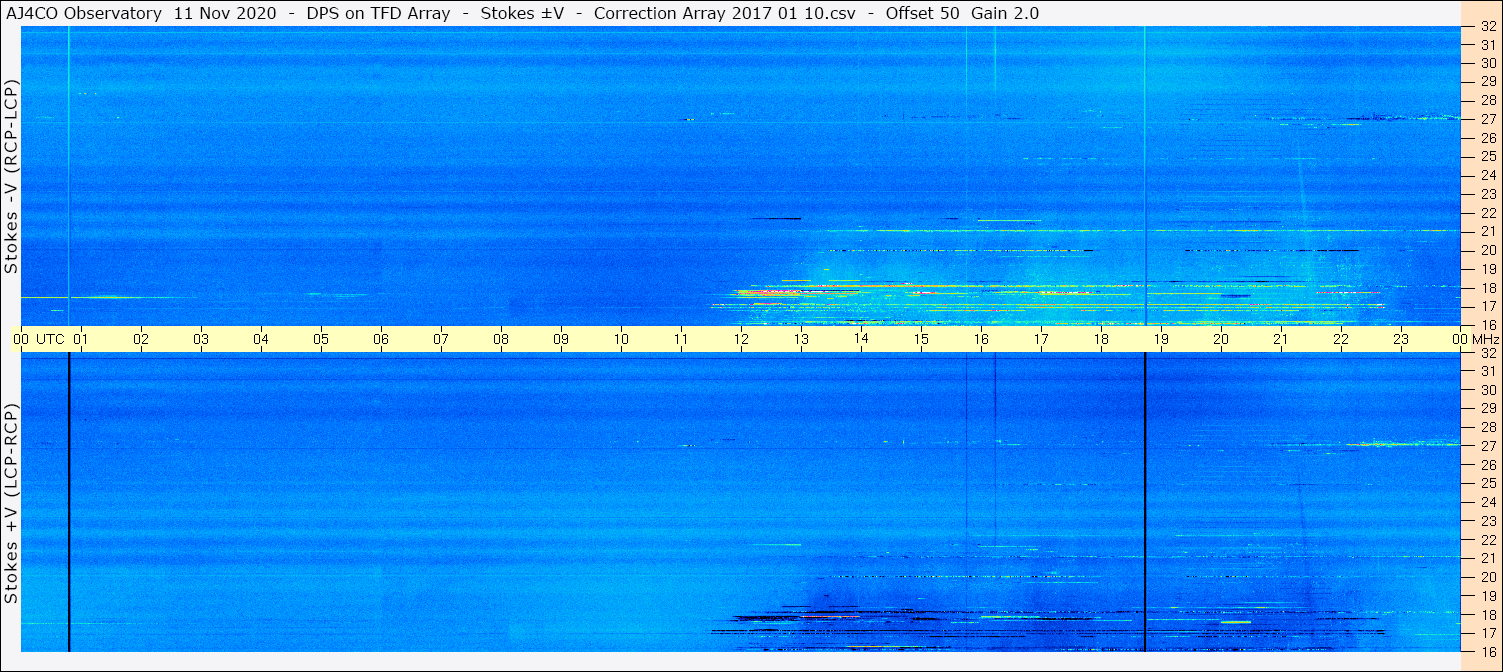Click 20 MHz label of Stokes +V panel
The width and height of the screenshot is (1503, 672).
click(1488, 576)
